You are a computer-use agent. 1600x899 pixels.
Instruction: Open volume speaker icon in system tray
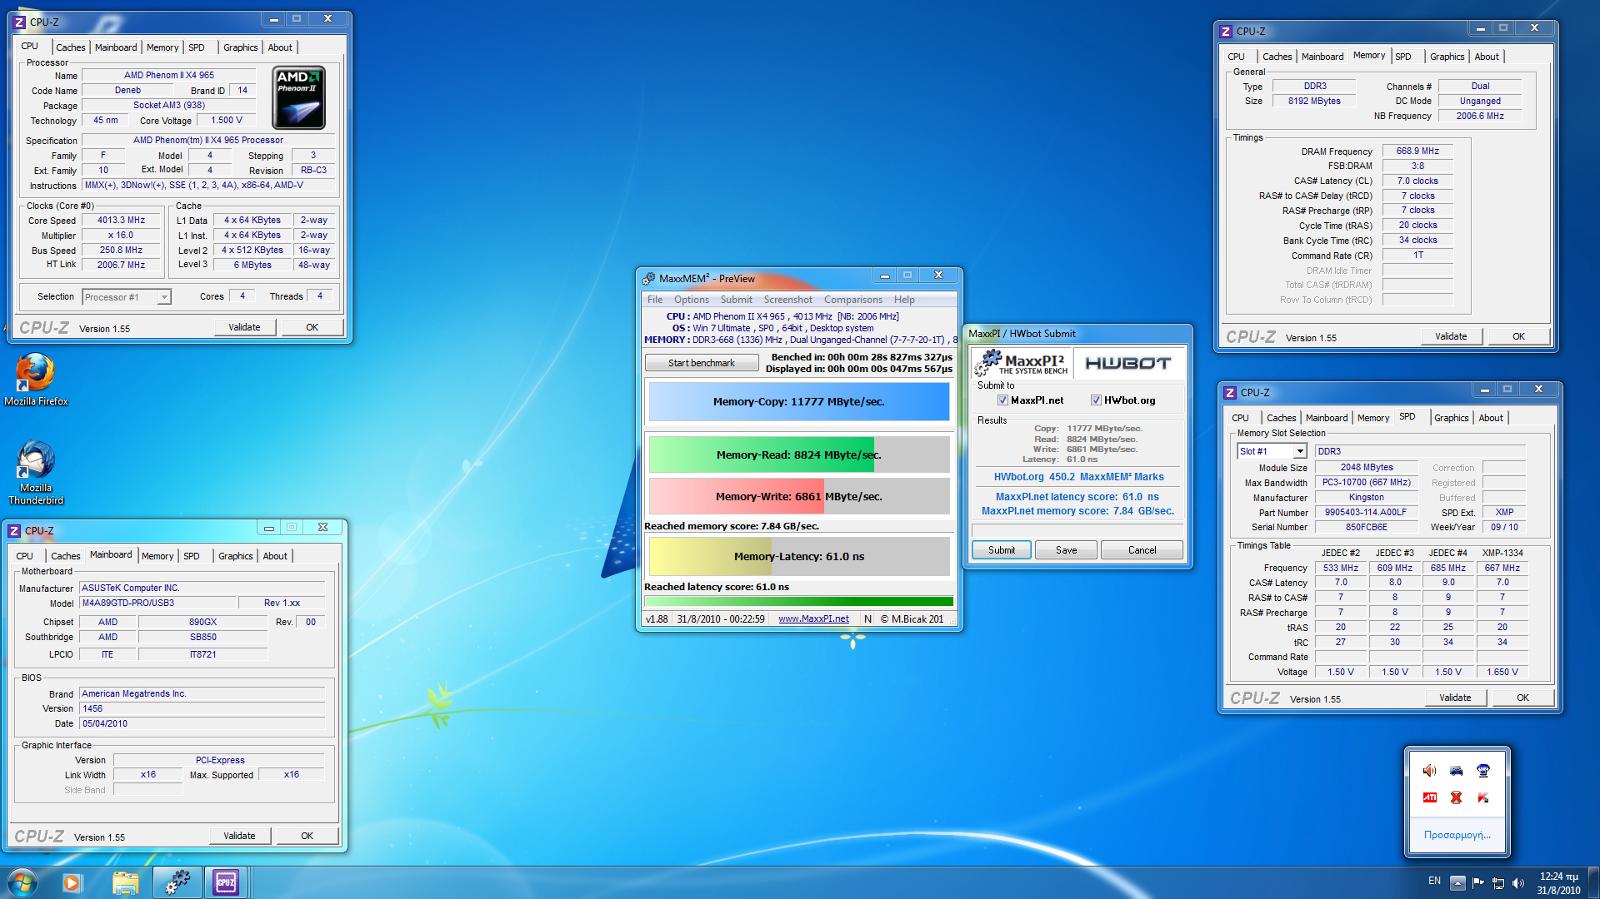[1518, 883]
